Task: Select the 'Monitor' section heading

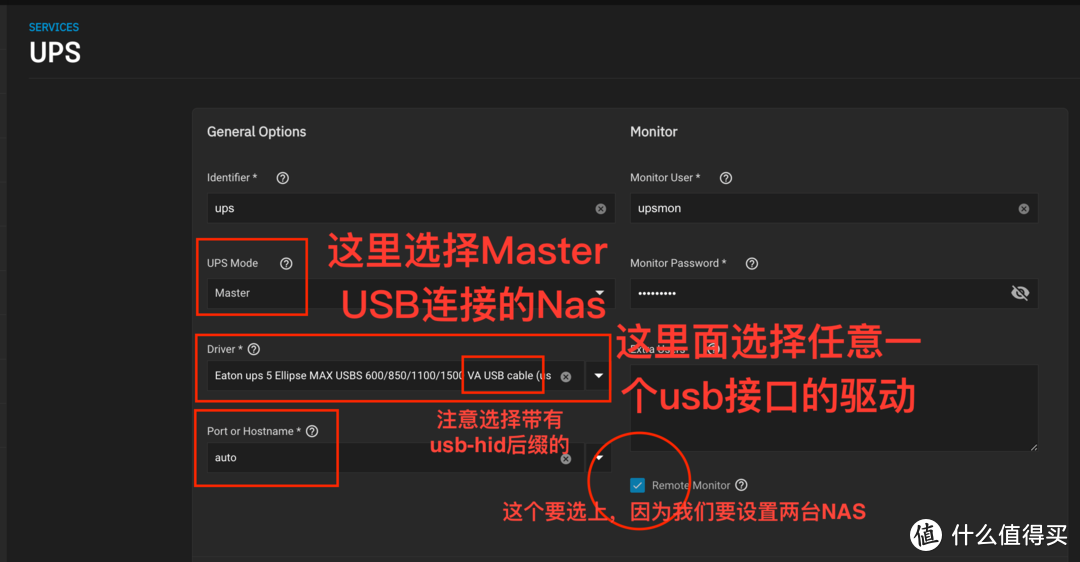Action: point(654,132)
